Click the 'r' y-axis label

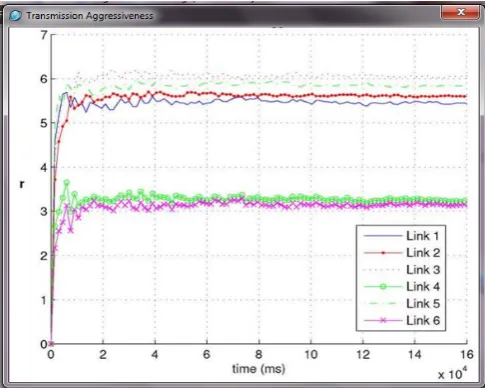(22, 184)
